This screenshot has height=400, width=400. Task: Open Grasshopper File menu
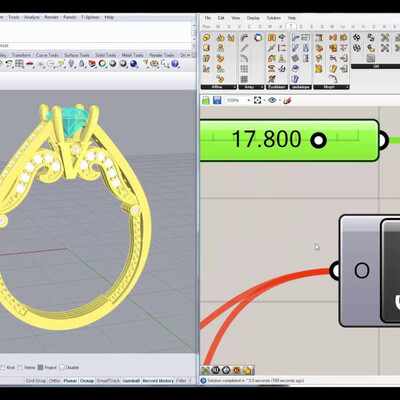[x=208, y=18]
